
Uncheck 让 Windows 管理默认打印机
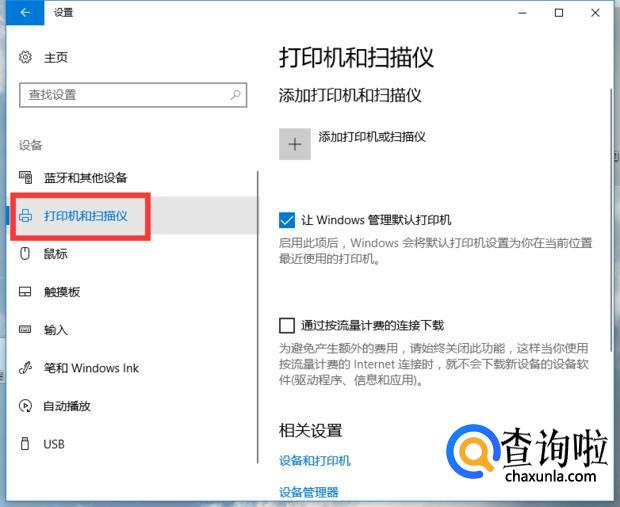coord(288,219)
